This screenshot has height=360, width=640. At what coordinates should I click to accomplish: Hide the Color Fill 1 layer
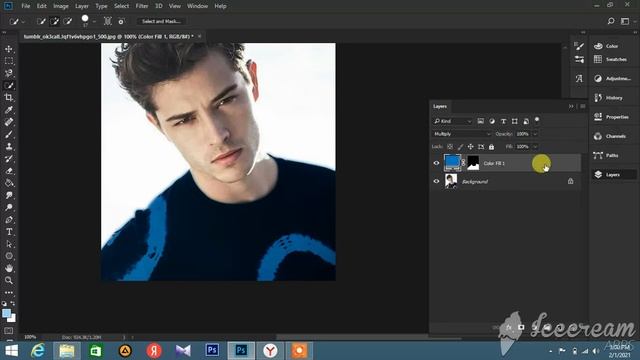click(x=436, y=163)
